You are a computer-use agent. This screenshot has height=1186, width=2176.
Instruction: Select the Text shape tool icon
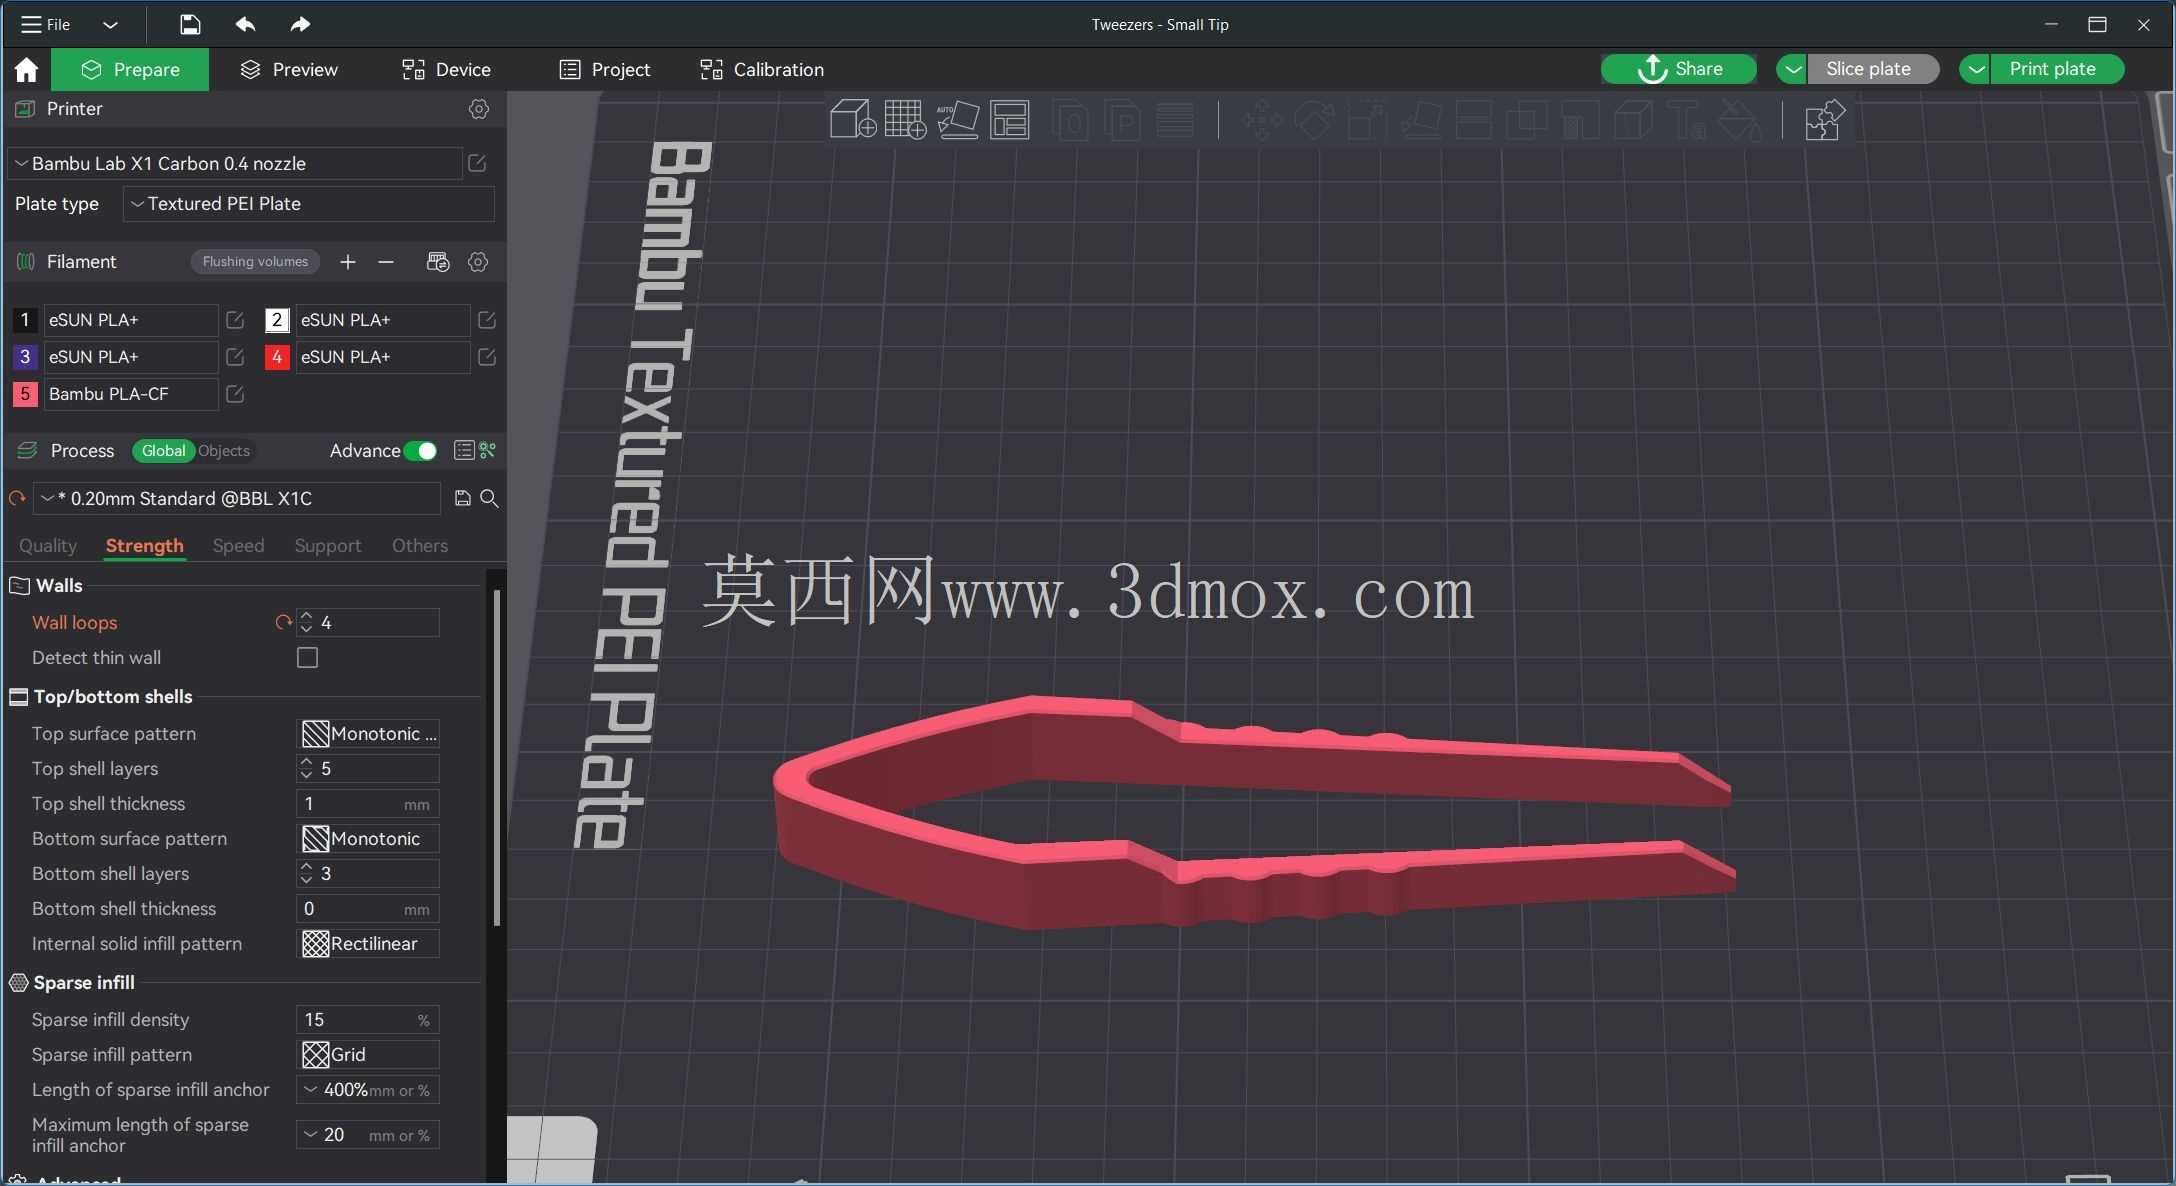coord(1687,120)
